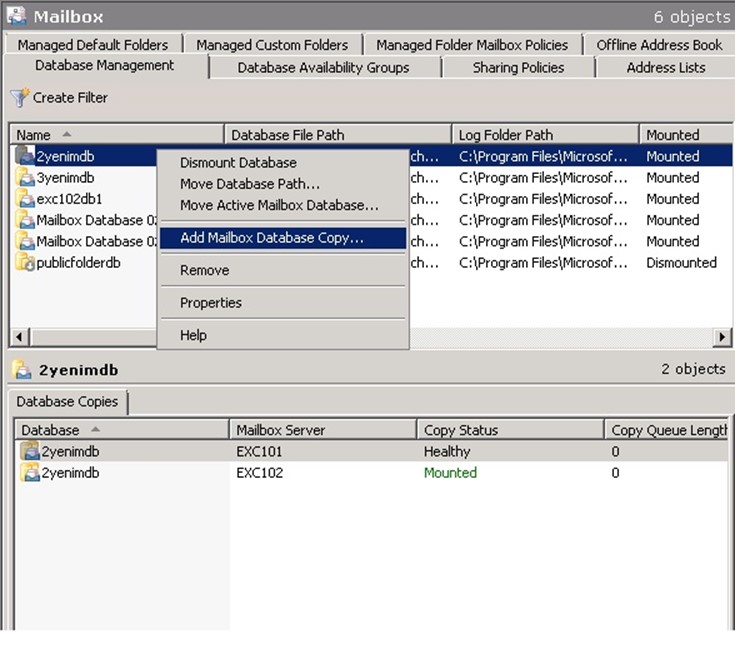735x649 pixels.
Task: Choose Add Mailbox Database Copy from menu
Action: pyautogui.click(x=271, y=238)
